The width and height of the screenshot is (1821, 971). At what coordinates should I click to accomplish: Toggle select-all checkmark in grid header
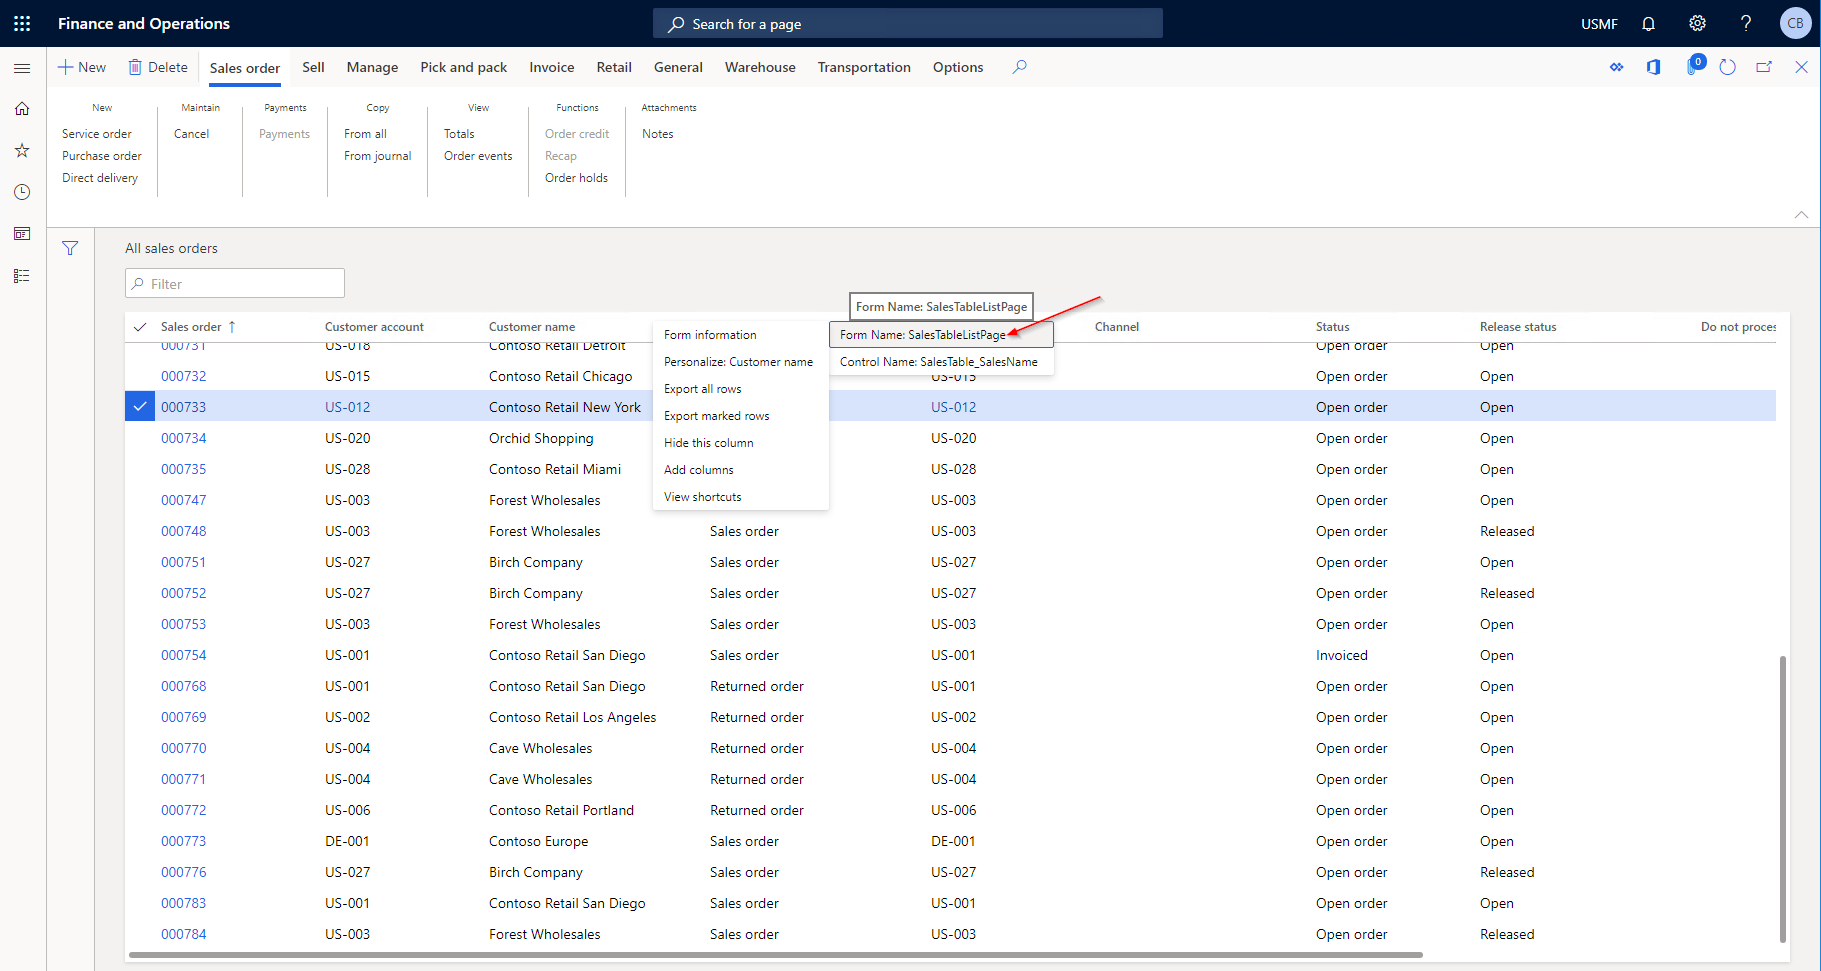[x=140, y=327]
